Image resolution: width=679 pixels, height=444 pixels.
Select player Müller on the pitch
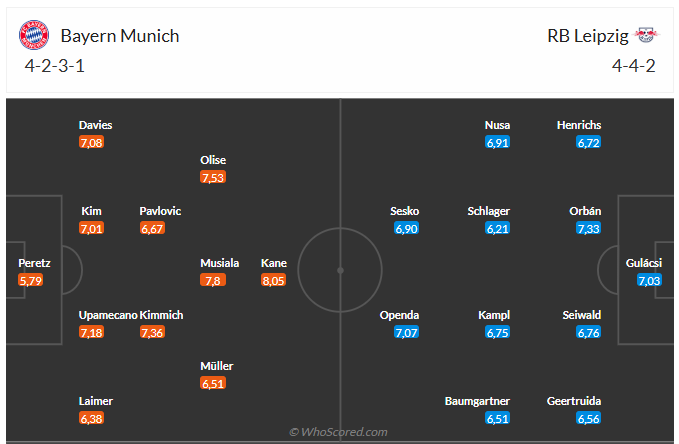[x=217, y=366]
